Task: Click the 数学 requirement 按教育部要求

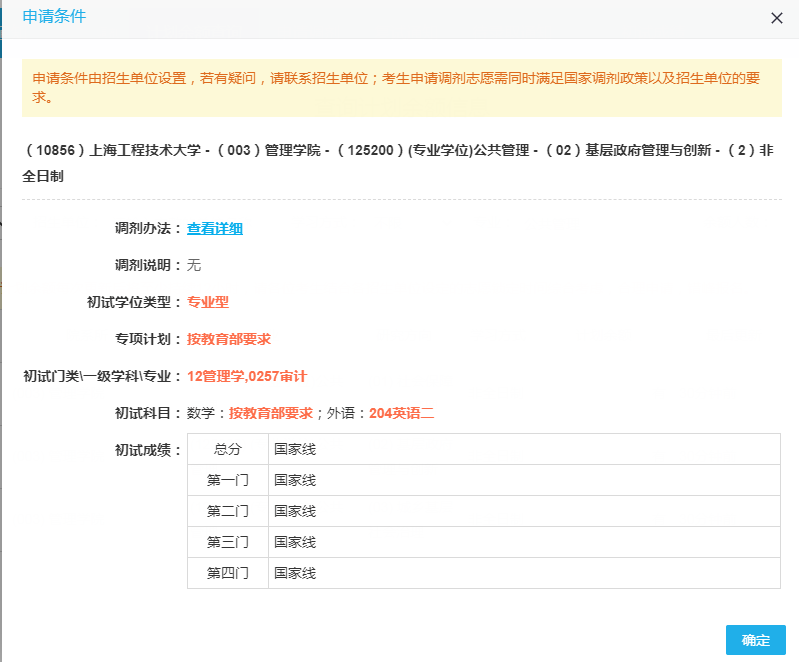Action: pyautogui.click(x=271, y=413)
